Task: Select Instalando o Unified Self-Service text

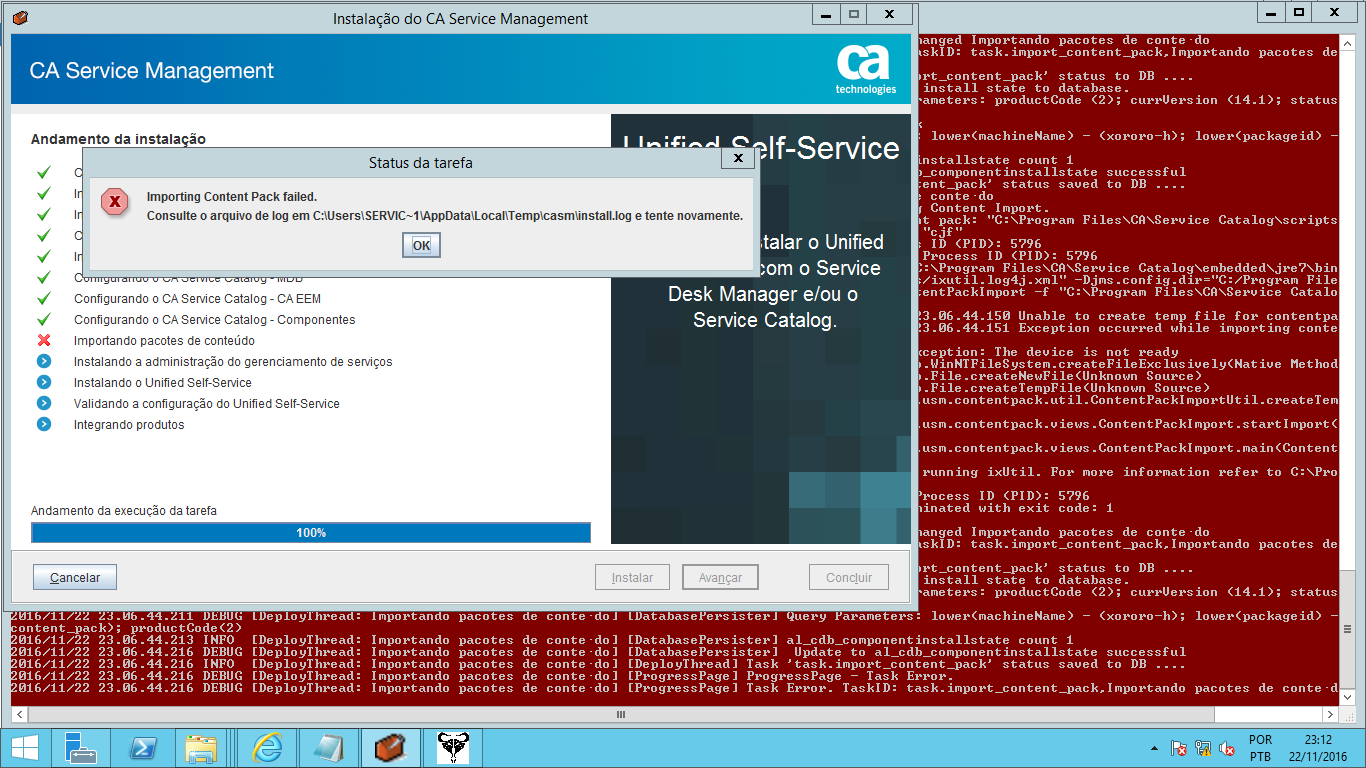Action: pyautogui.click(x=162, y=383)
